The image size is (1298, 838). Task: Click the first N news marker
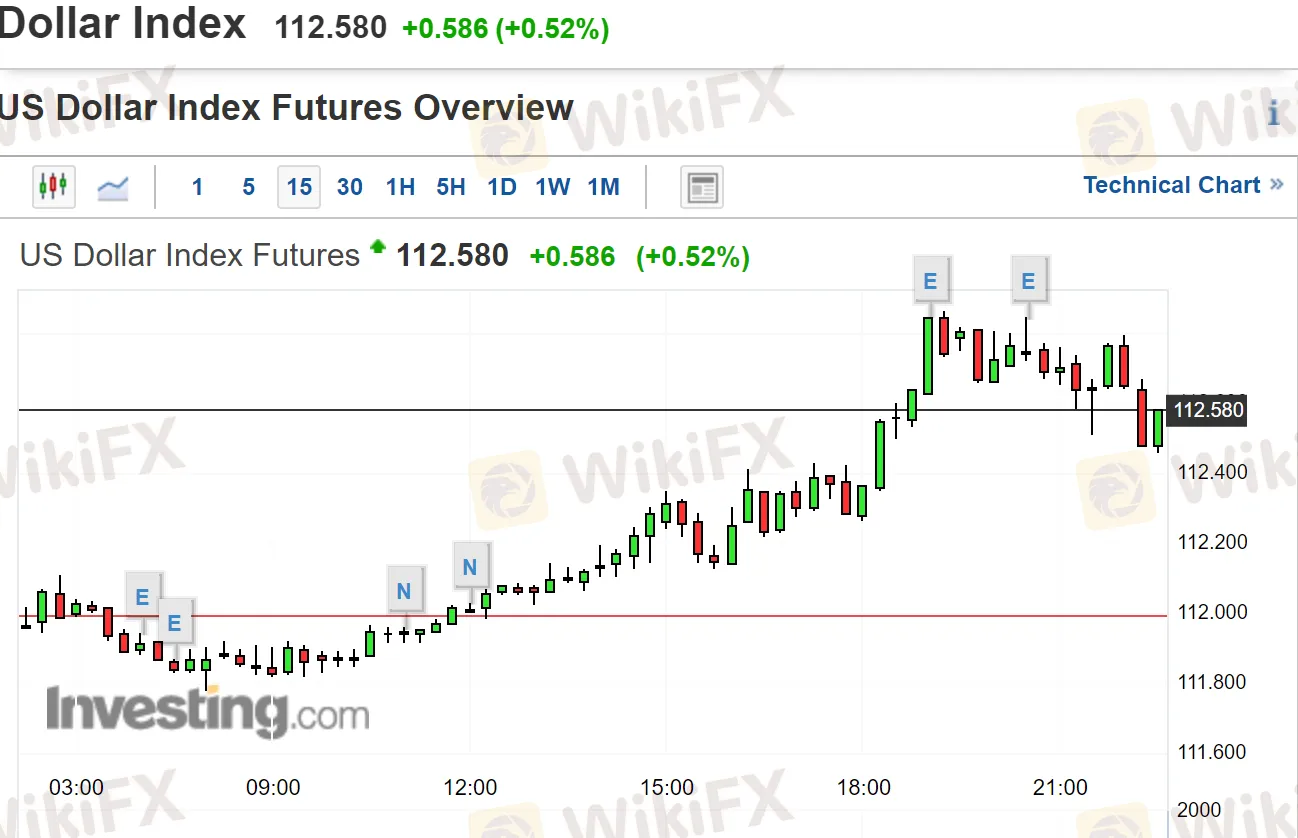[404, 591]
